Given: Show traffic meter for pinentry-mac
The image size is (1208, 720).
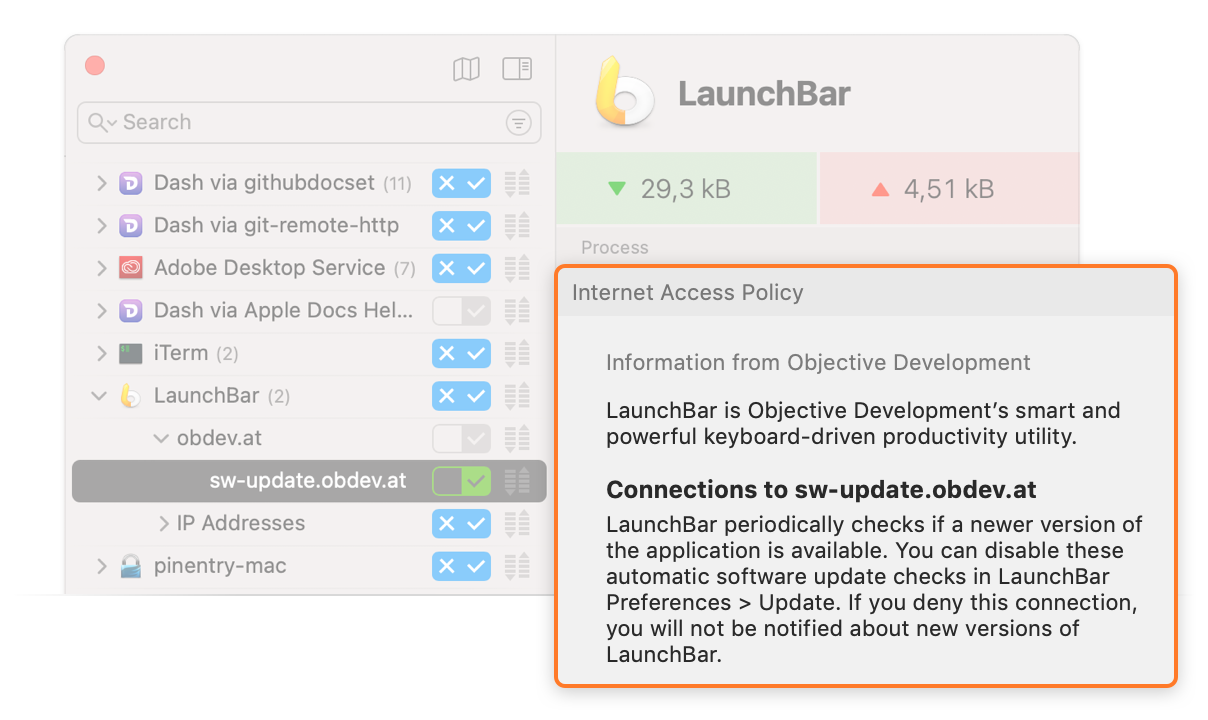Looking at the screenshot, I should tap(517, 566).
